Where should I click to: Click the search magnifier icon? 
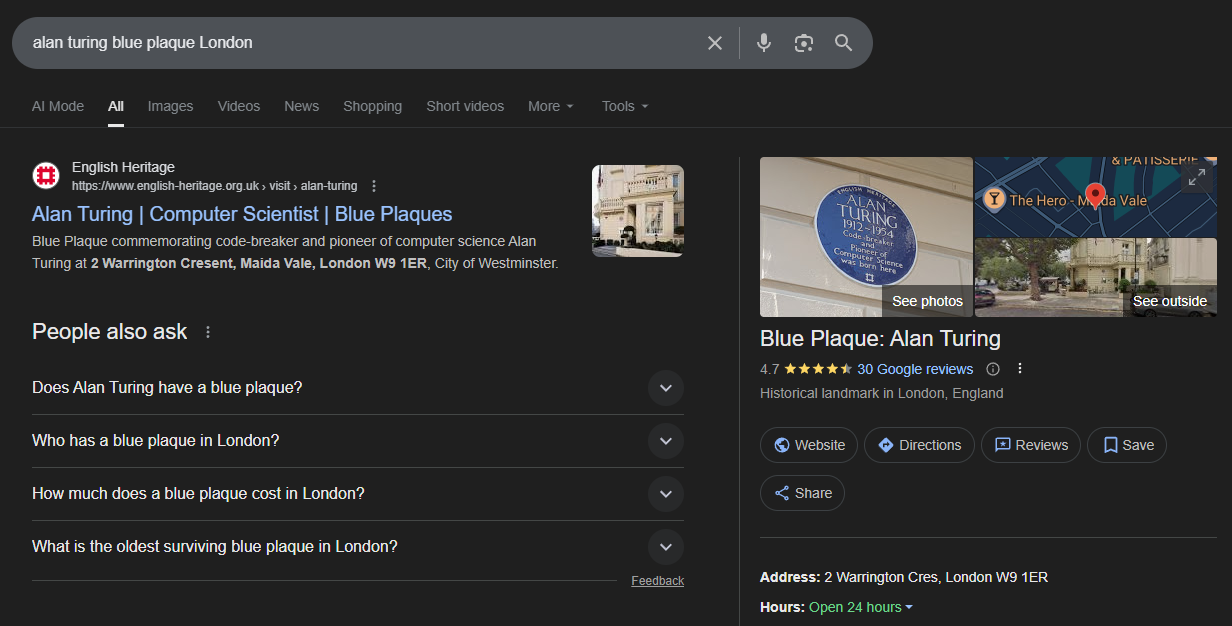pos(843,42)
